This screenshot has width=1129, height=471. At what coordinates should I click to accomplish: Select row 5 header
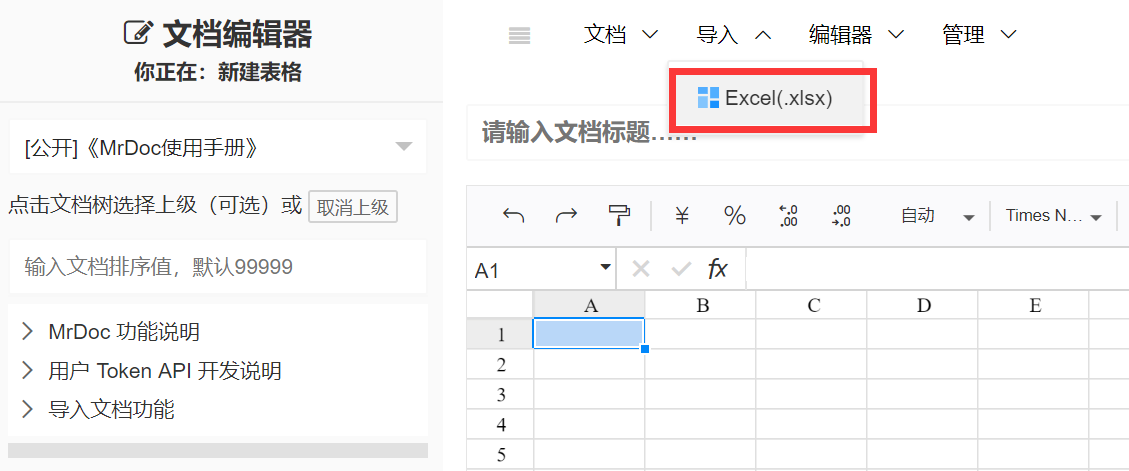(x=500, y=455)
